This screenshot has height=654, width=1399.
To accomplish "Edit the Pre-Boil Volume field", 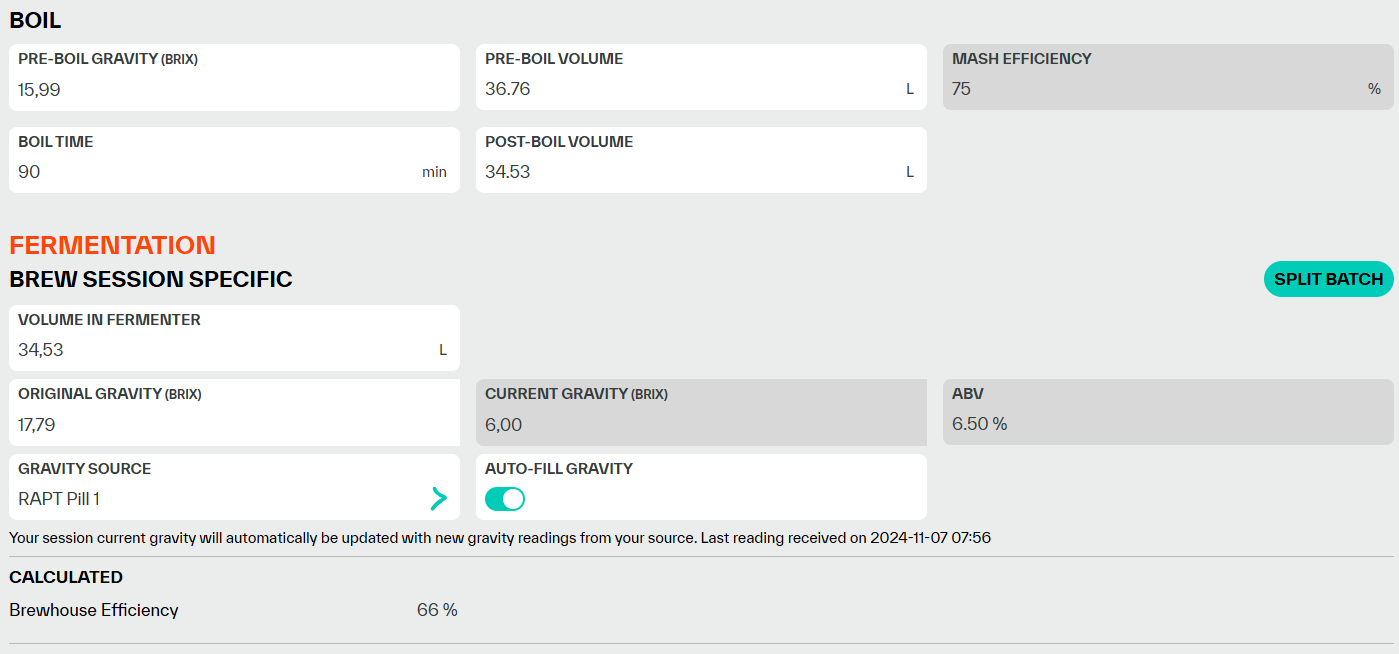I will (x=690, y=89).
